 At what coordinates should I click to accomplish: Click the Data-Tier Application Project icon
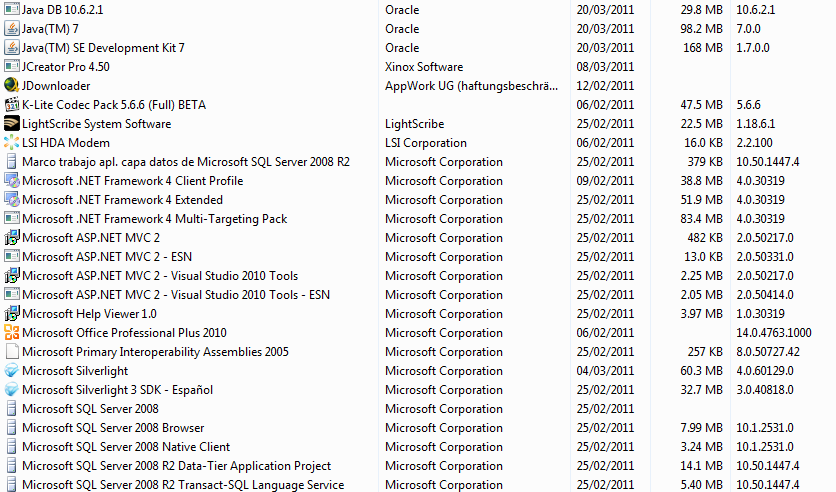tap(11, 466)
